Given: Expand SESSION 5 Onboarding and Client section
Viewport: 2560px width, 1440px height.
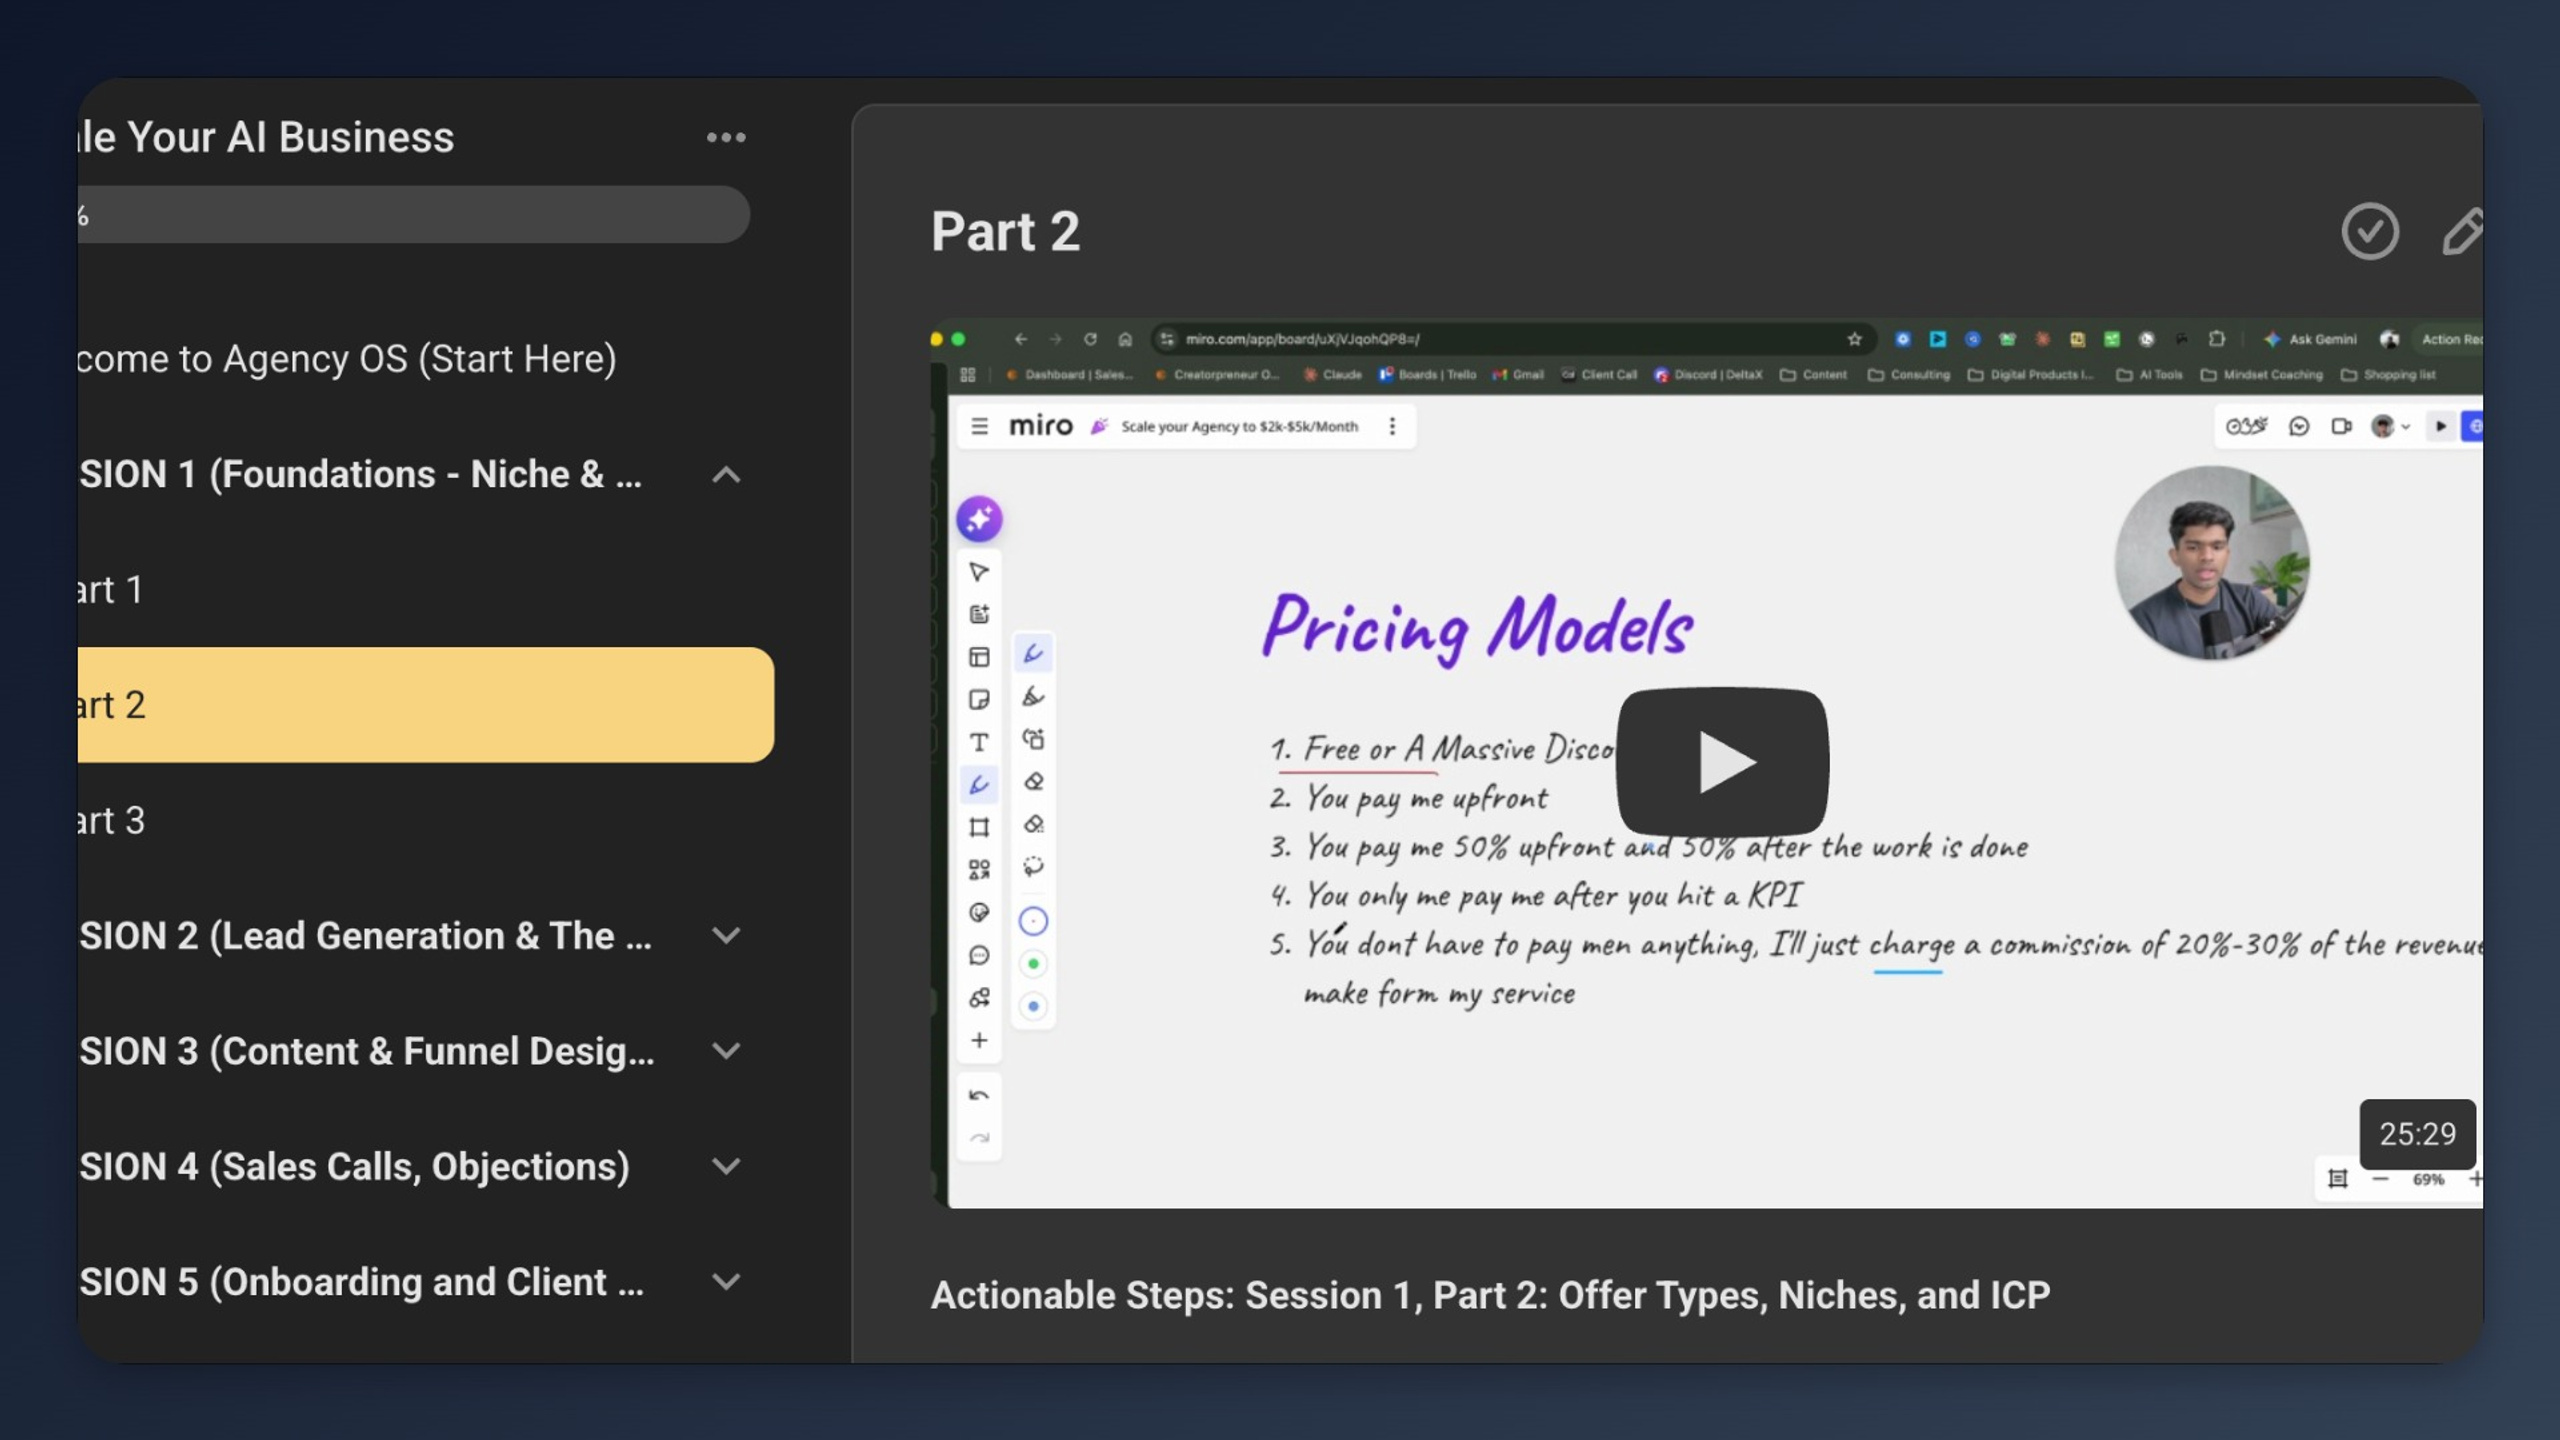Looking at the screenshot, I should pos(726,1282).
